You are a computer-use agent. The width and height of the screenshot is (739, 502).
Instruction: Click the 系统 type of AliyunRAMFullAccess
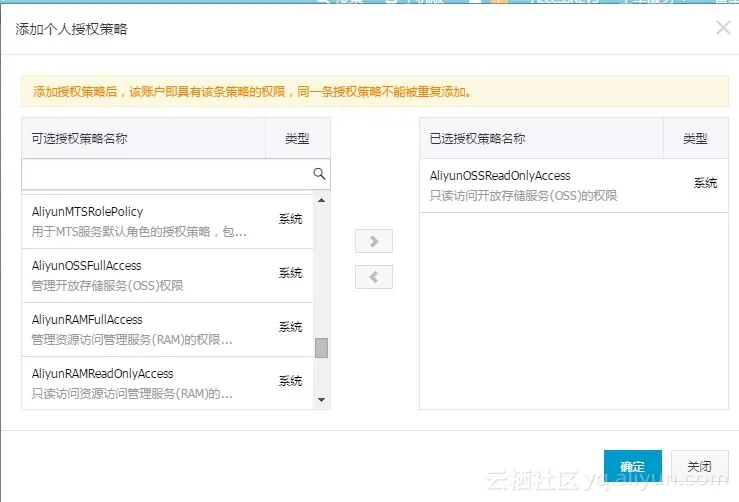(x=290, y=327)
